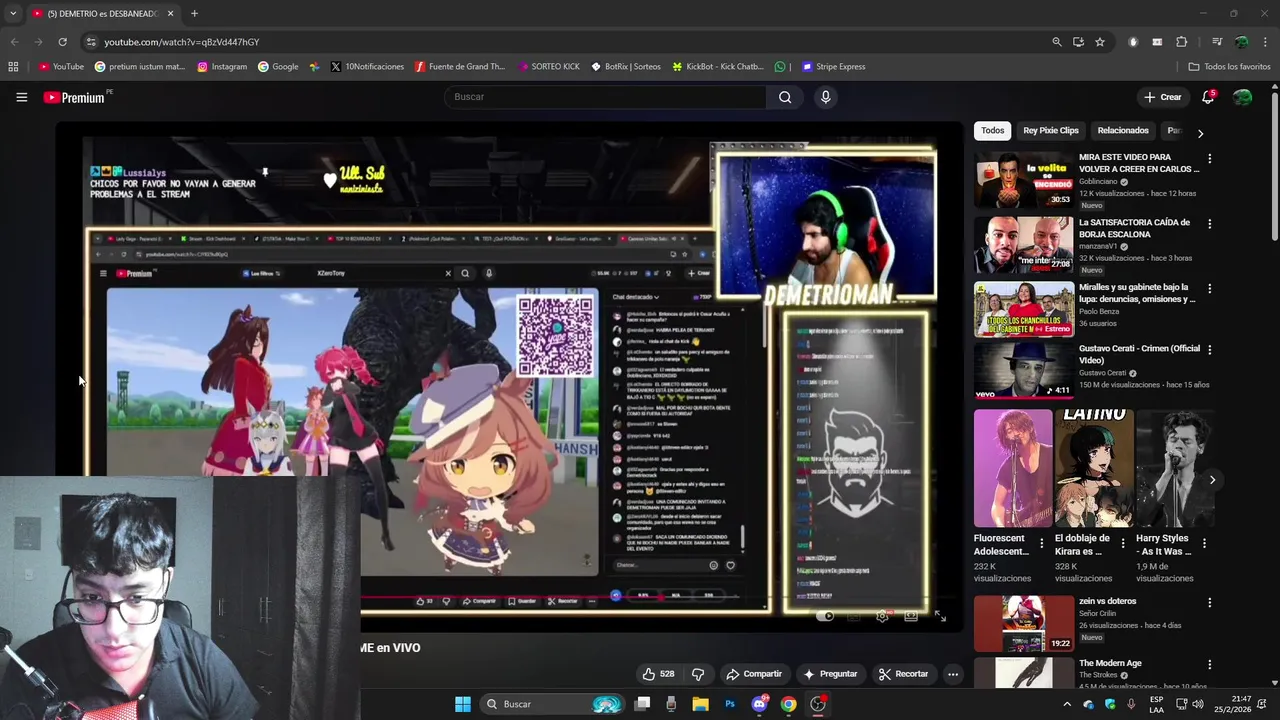The image size is (1280, 720).
Task: Click the YouTube search magnifier button
Action: point(785,97)
